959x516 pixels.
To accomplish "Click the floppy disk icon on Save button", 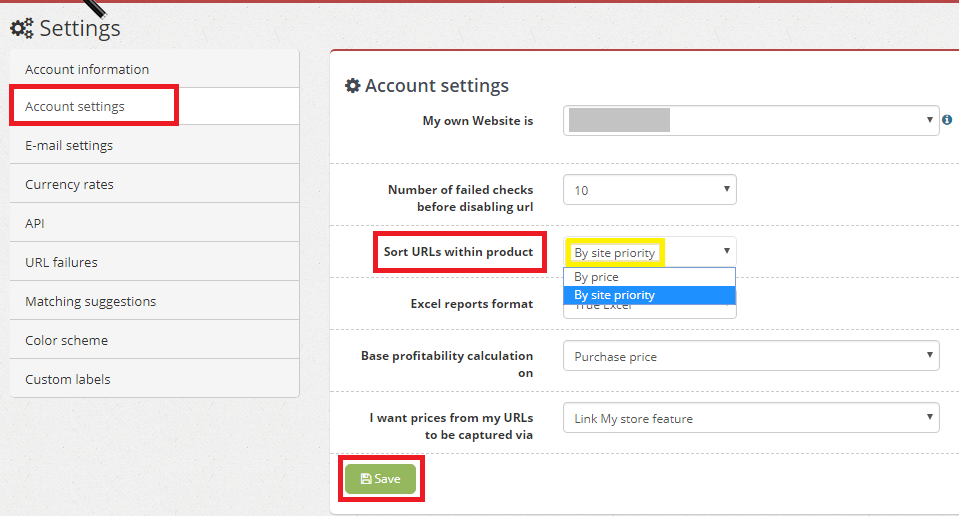I will pos(366,479).
